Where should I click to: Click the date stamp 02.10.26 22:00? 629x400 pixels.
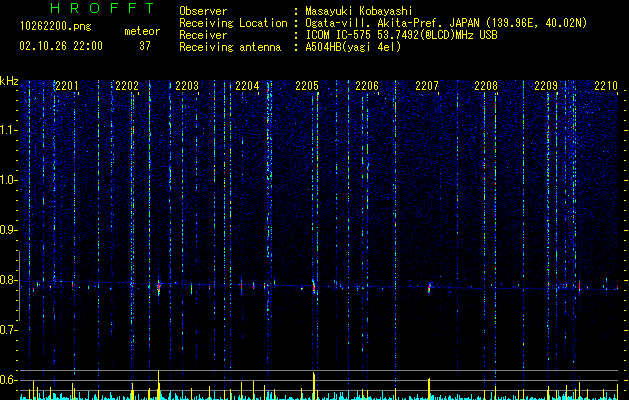coord(61,46)
